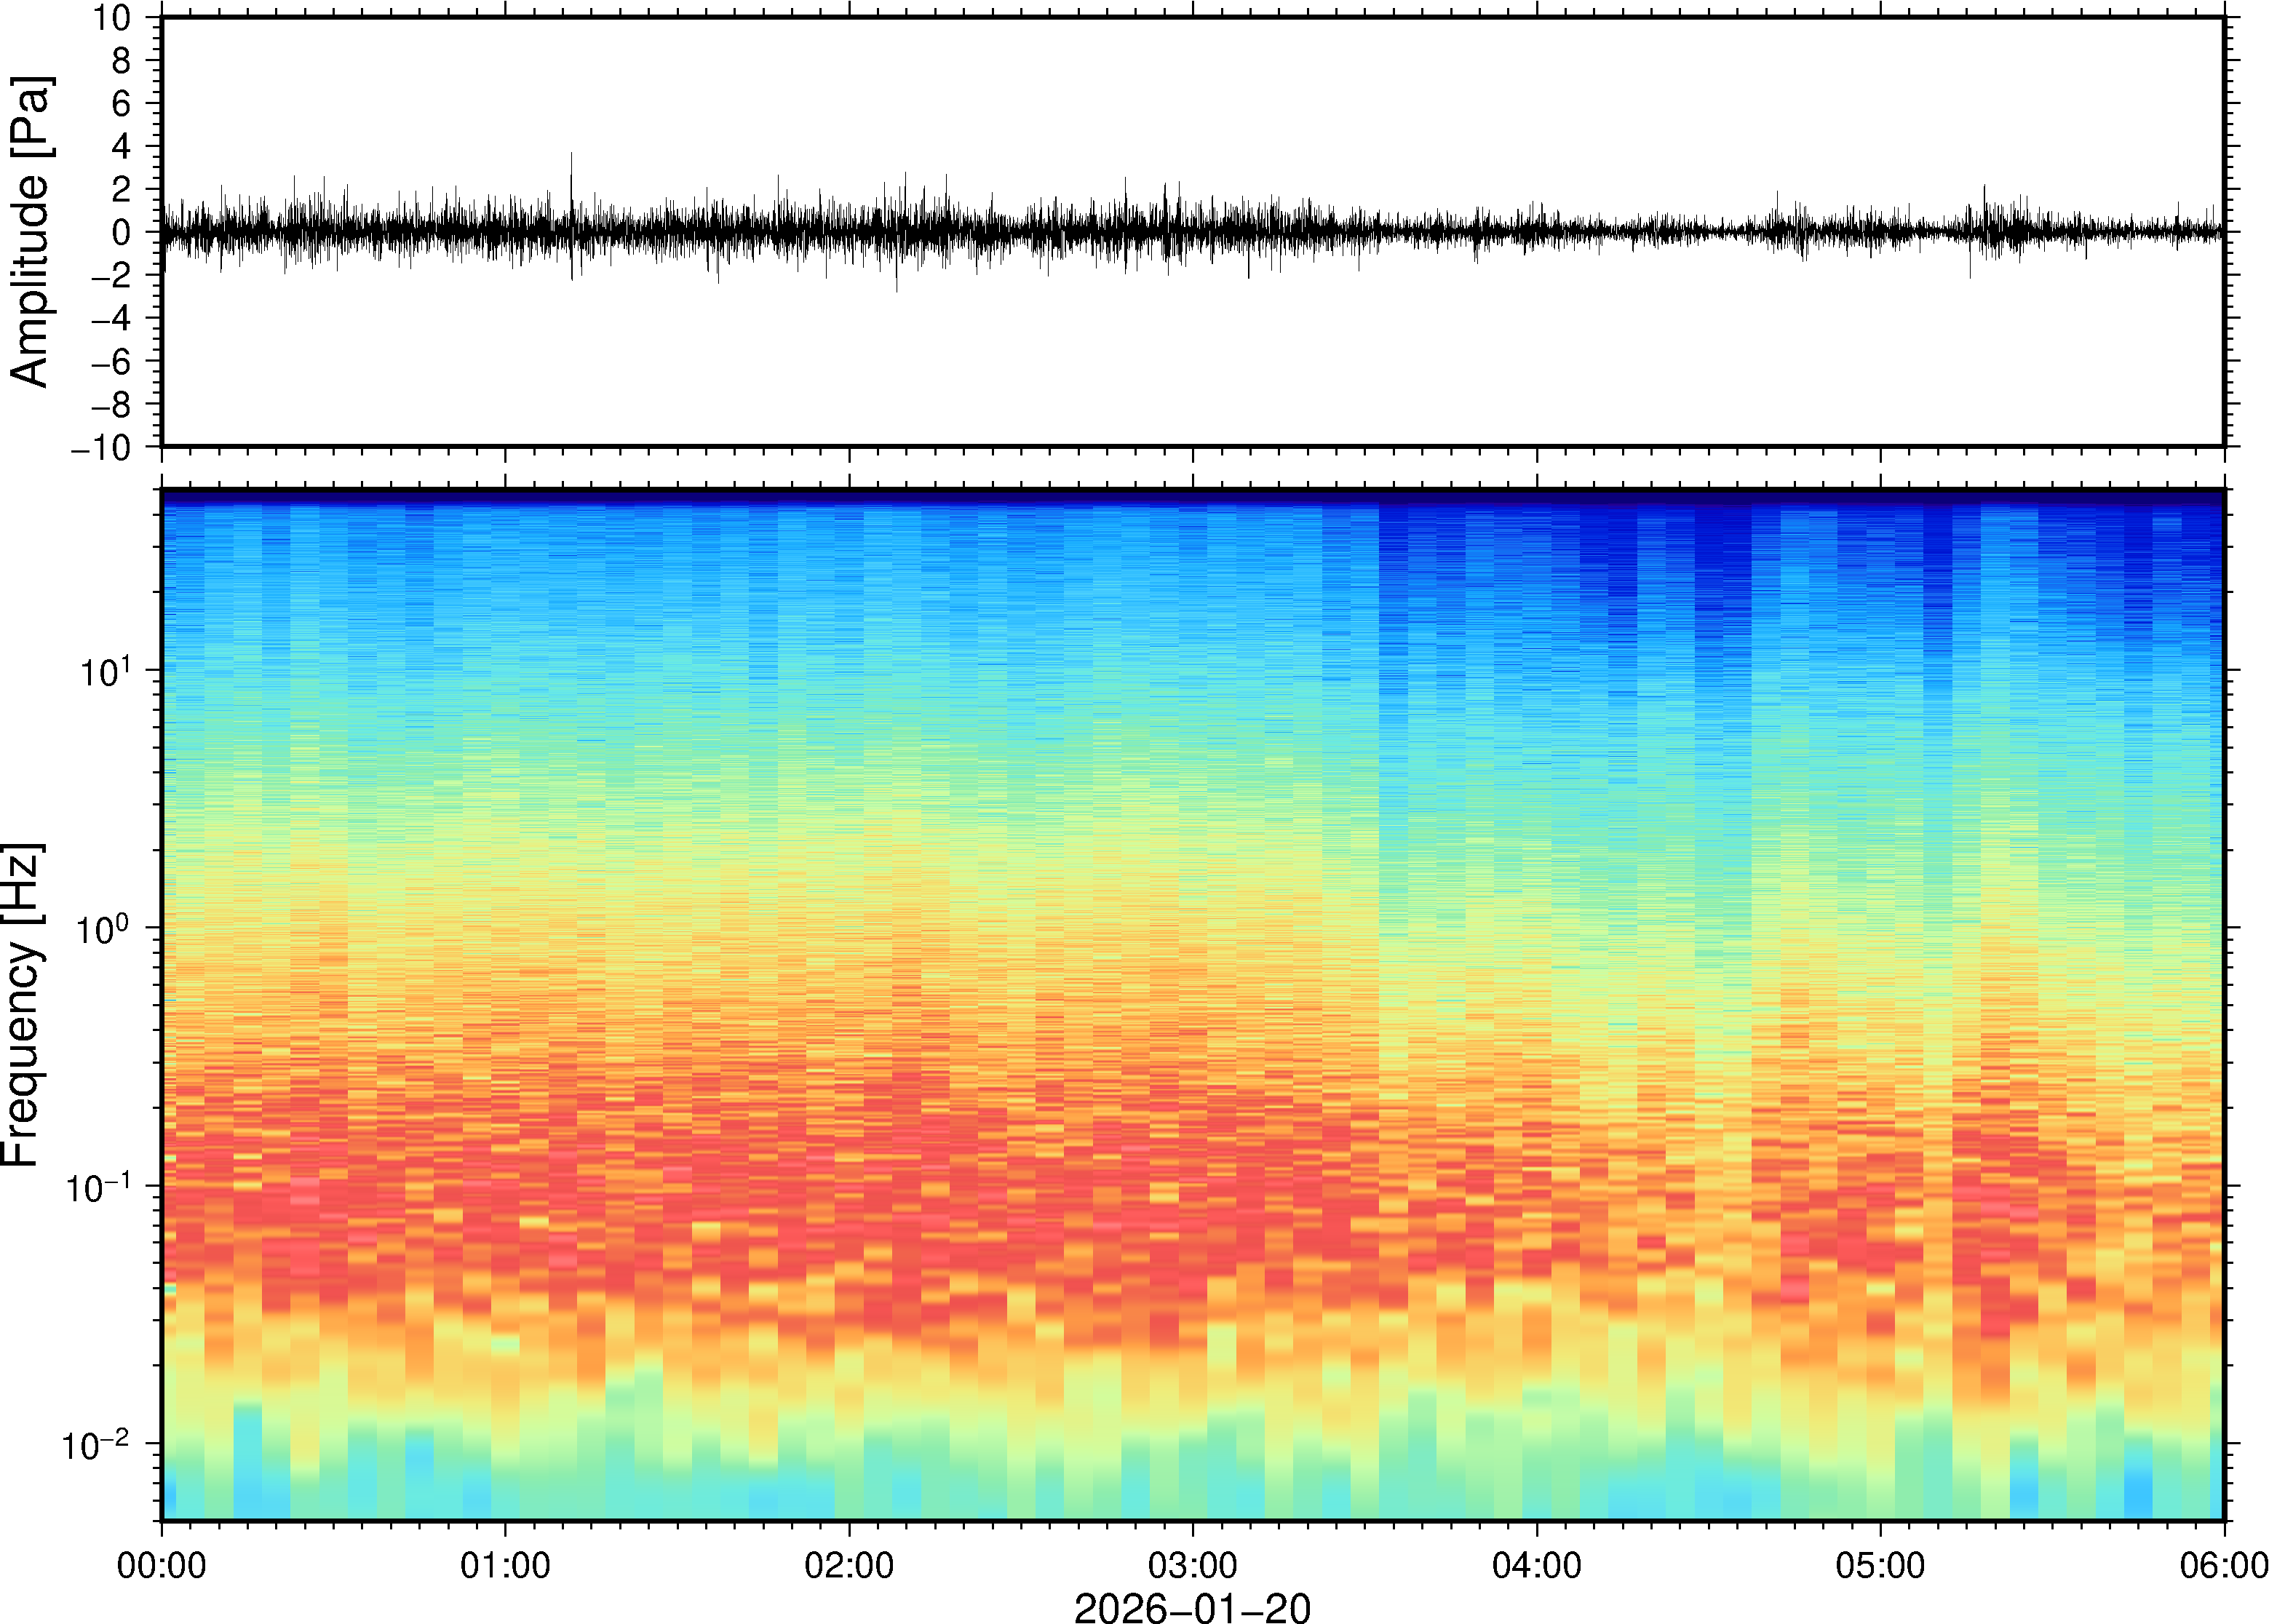Screen dimensions: 2269x1624
Task: Click the 10¹ frequency tick label
Action: click(105, 672)
